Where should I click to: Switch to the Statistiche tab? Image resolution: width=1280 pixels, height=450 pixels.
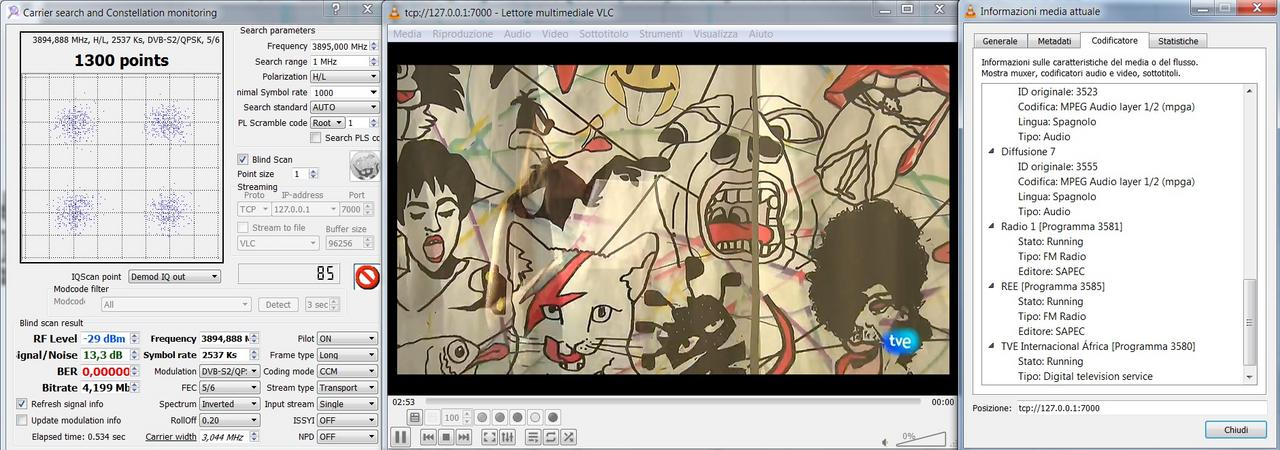[x=1178, y=41]
